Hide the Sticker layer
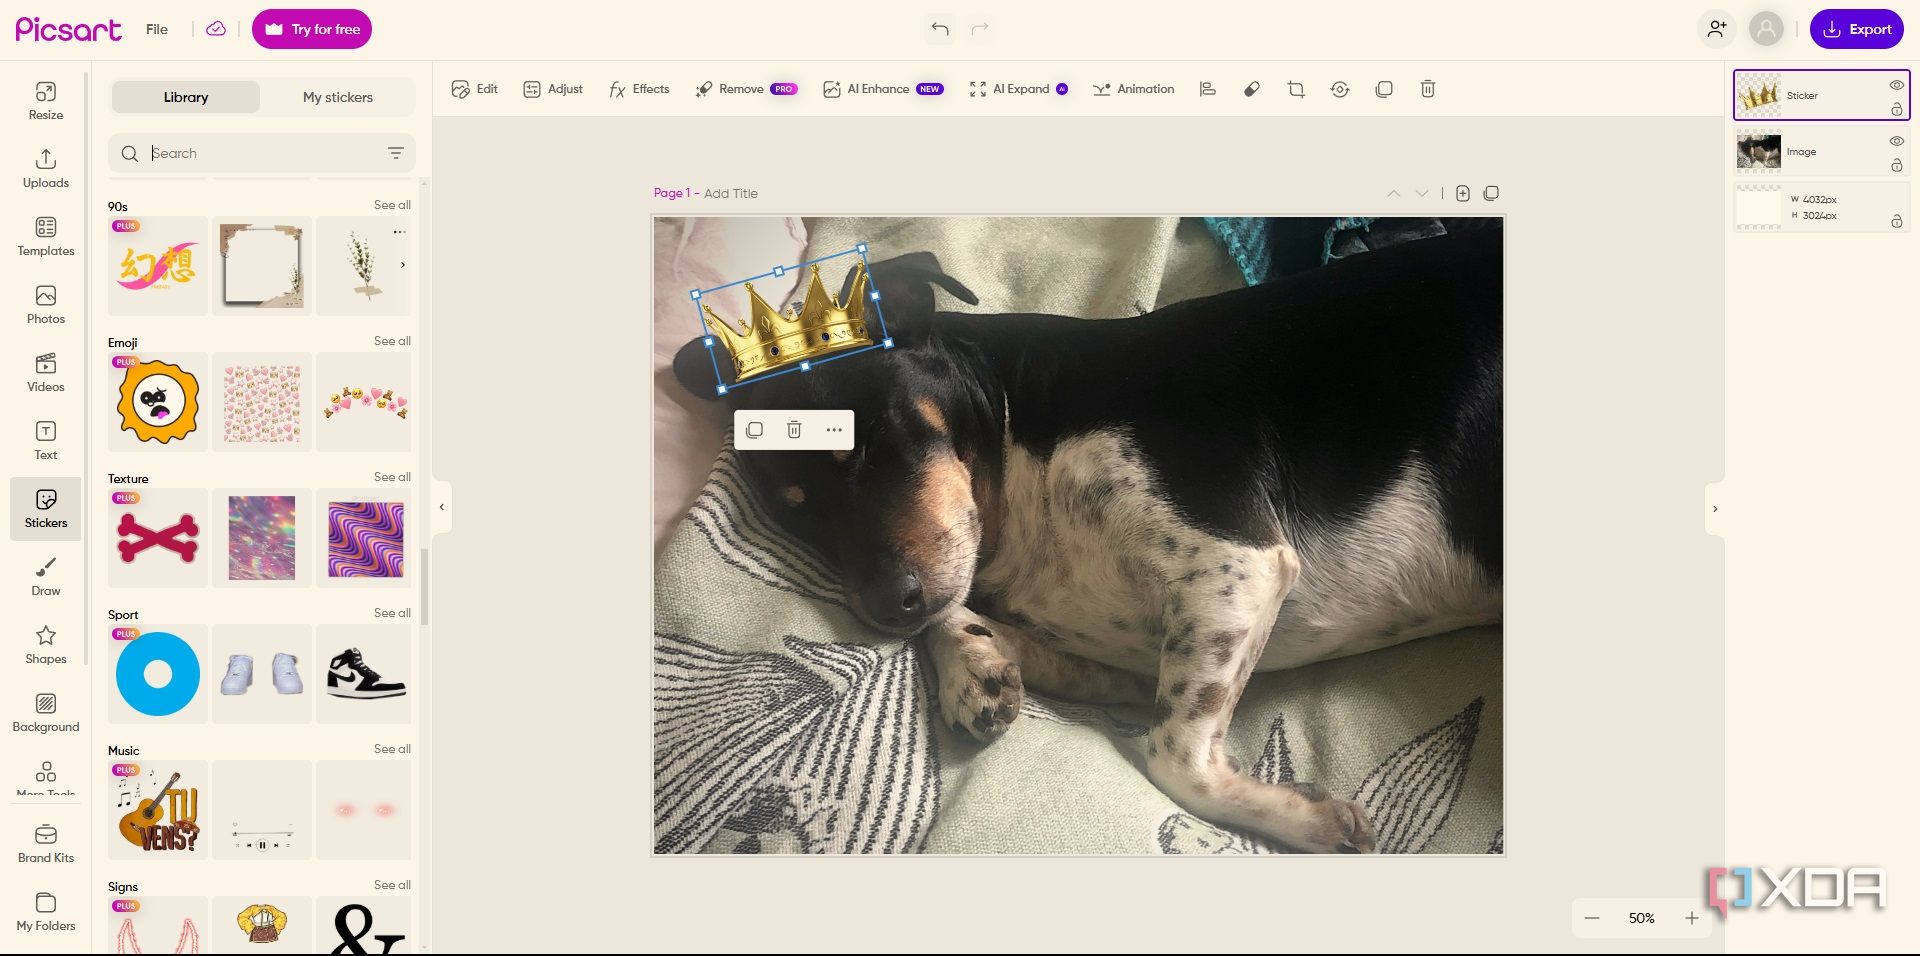 tap(1896, 85)
